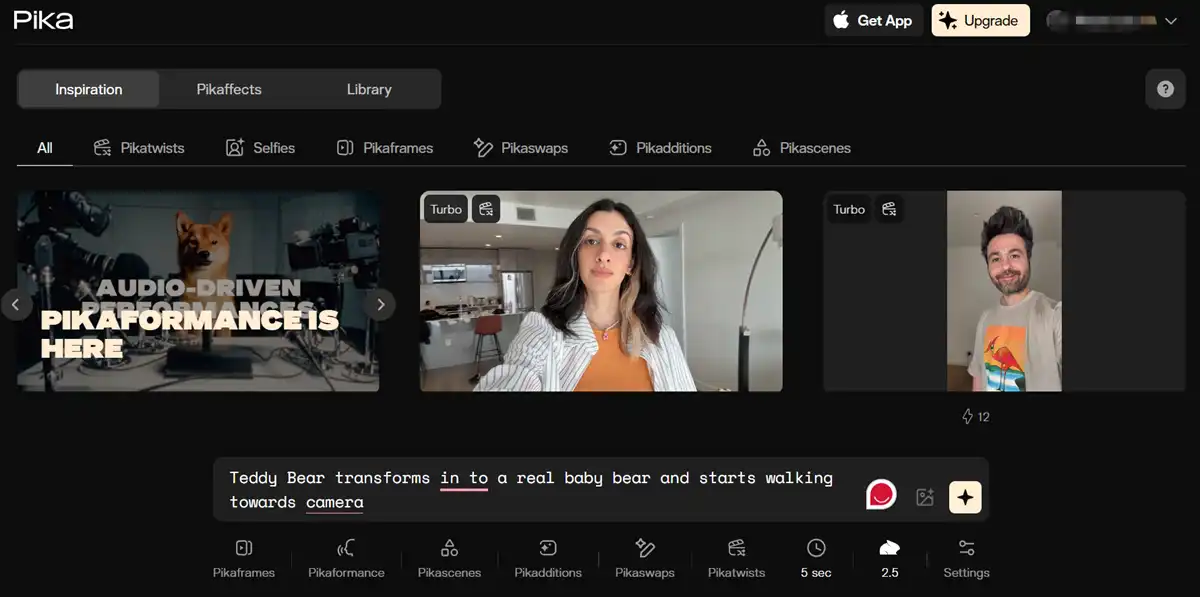Open the 5 sec duration control

pyautogui.click(x=816, y=558)
